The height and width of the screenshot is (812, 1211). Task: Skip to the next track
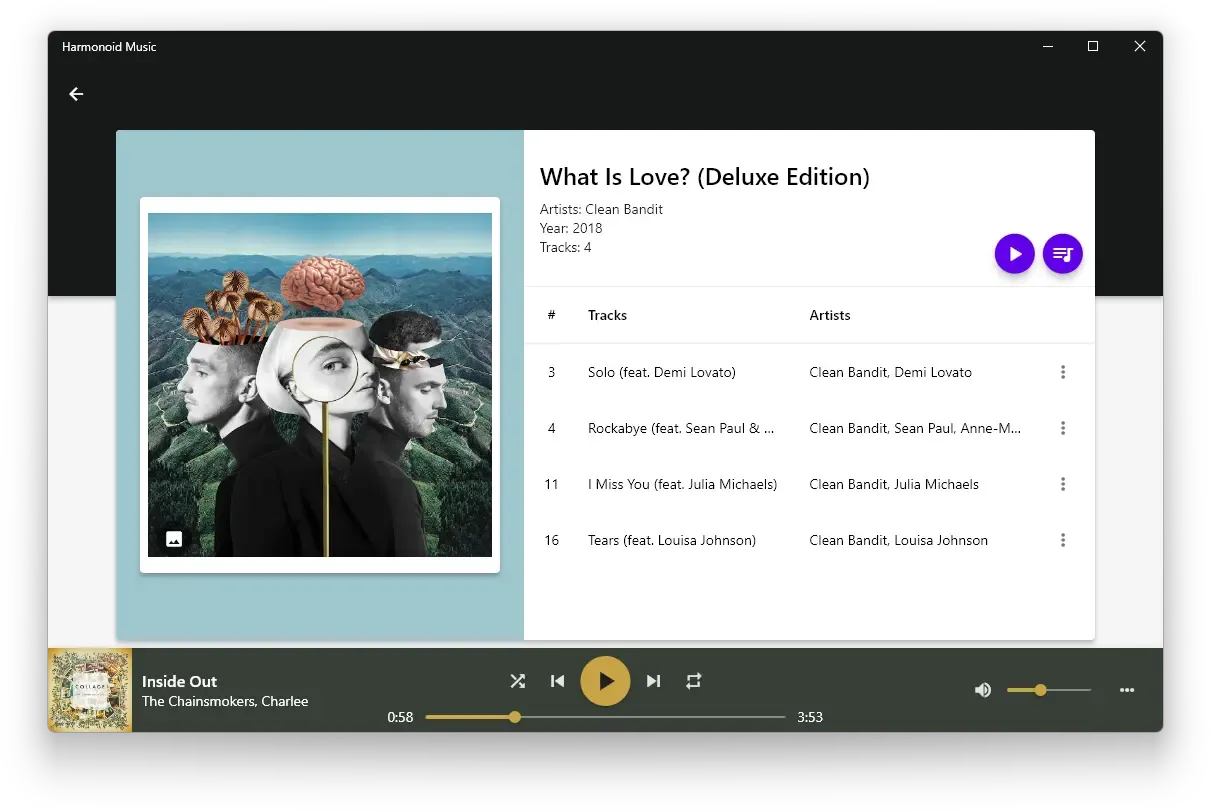tap(653, 681)
